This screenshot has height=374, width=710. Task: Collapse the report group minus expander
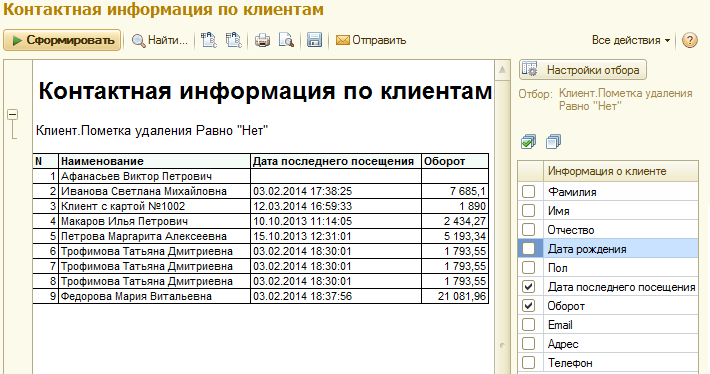click(x=13, y=115)
